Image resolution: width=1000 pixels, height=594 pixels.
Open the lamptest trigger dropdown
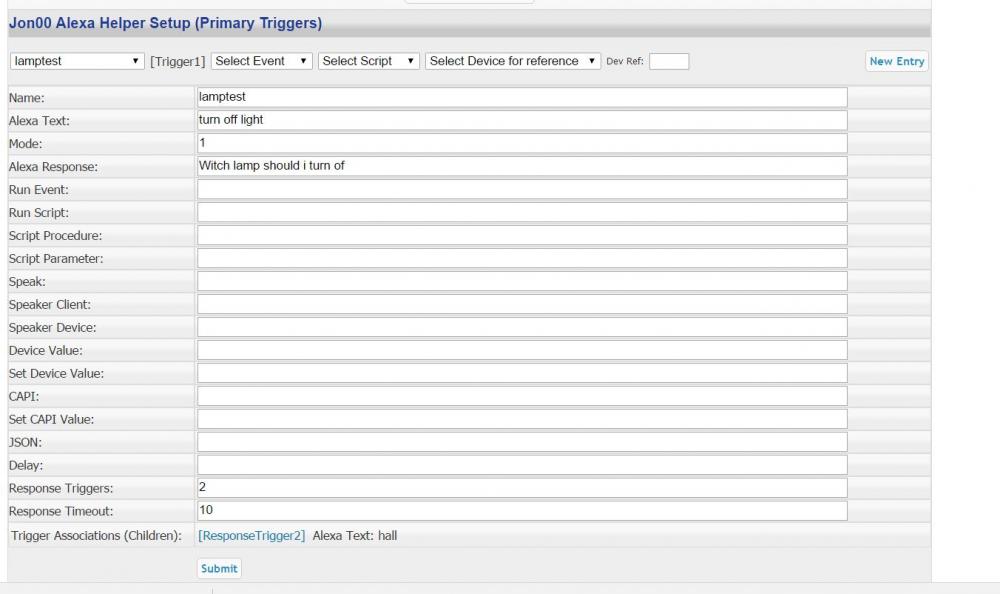click(x=77, y=61)
